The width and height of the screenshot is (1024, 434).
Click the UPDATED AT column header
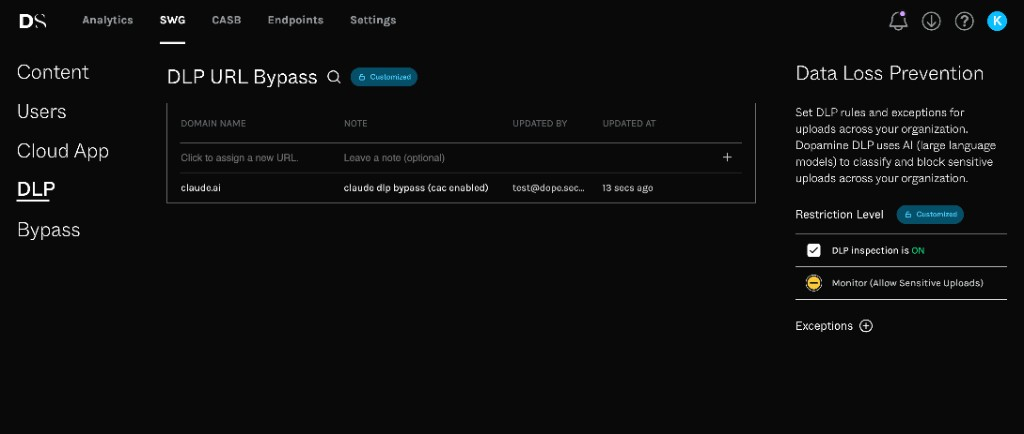pyautogui.click(x=629, y=123)
